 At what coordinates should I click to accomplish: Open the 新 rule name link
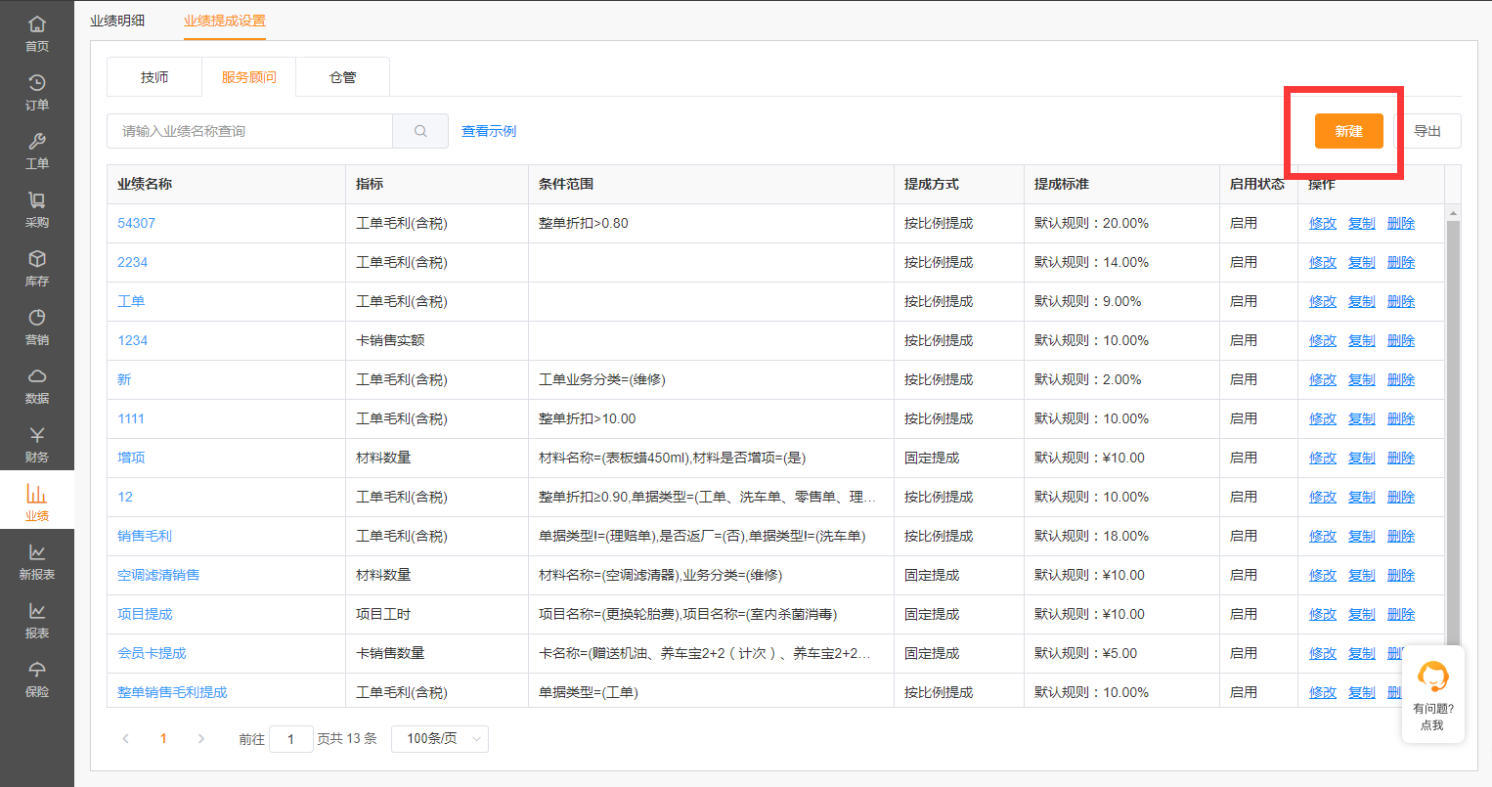click(124, 379)
